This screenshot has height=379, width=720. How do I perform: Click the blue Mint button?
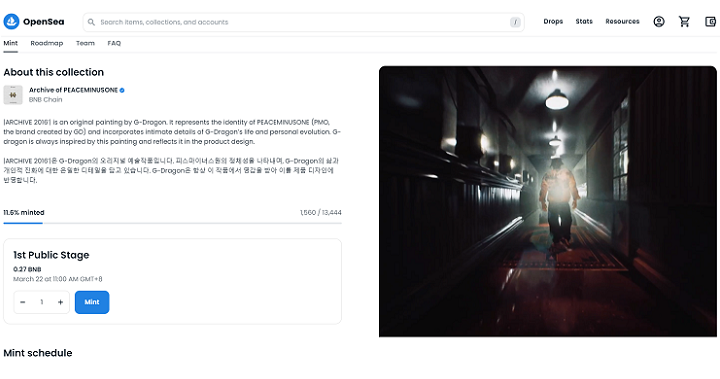click(x=92, y=302)
